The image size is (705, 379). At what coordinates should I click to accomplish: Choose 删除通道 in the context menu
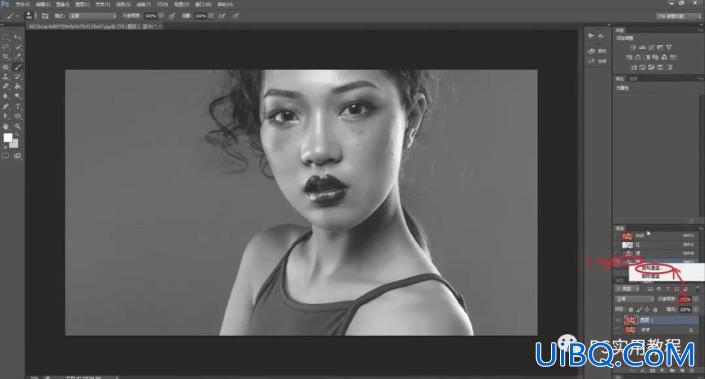pyautogui.click(x=651, y=276)
